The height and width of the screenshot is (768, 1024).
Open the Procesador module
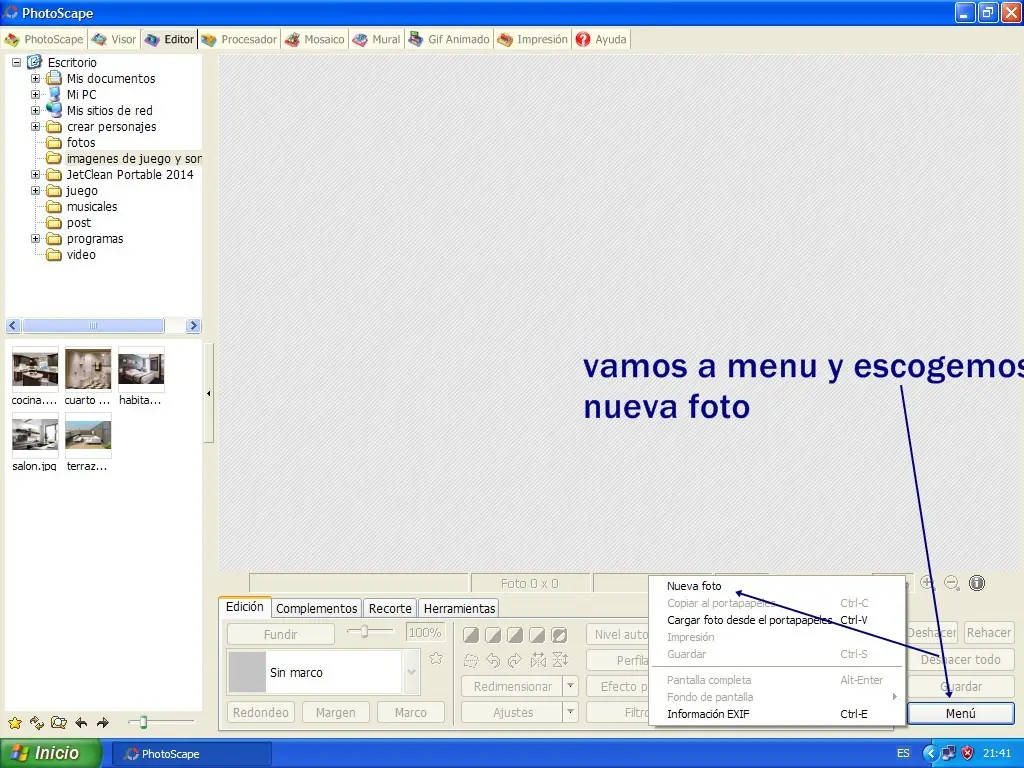[x=240, y=39]
